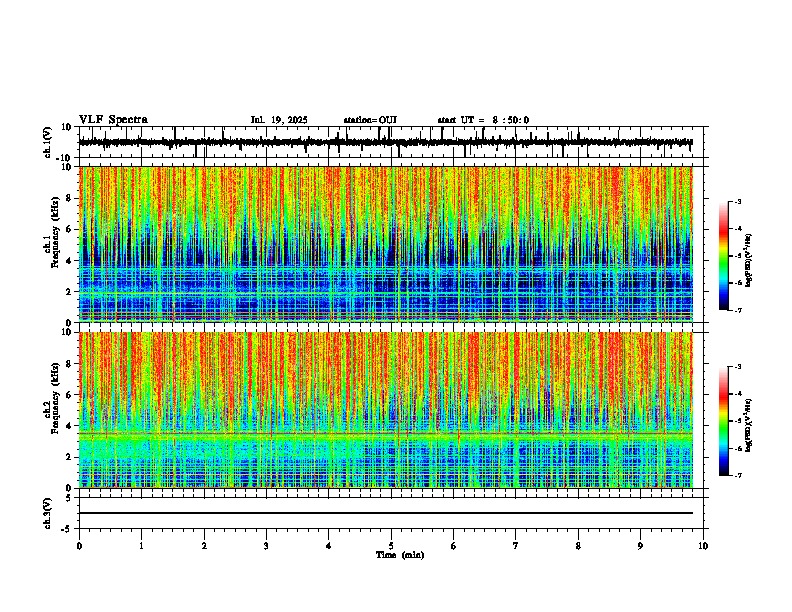
Task: Click the "9" tick on the time axis
Action: 640,546
